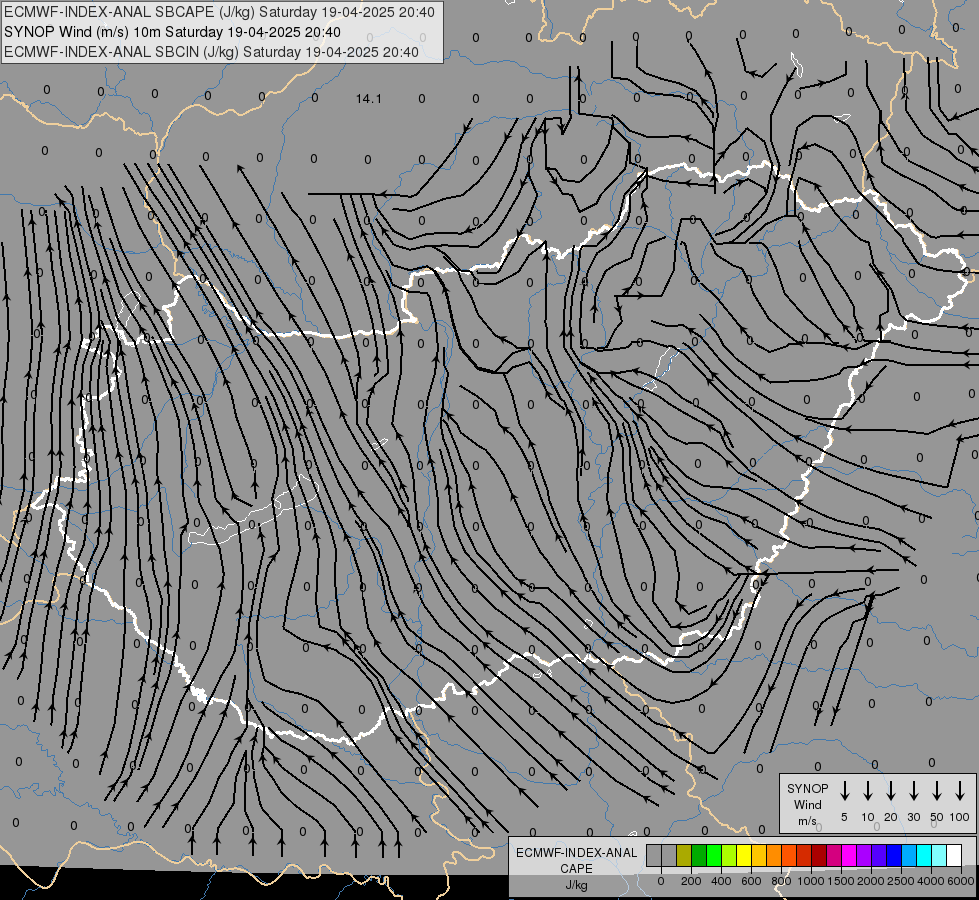Click the 14.1 value on the map
979x900 pixels.
click(x=368, y=99)
